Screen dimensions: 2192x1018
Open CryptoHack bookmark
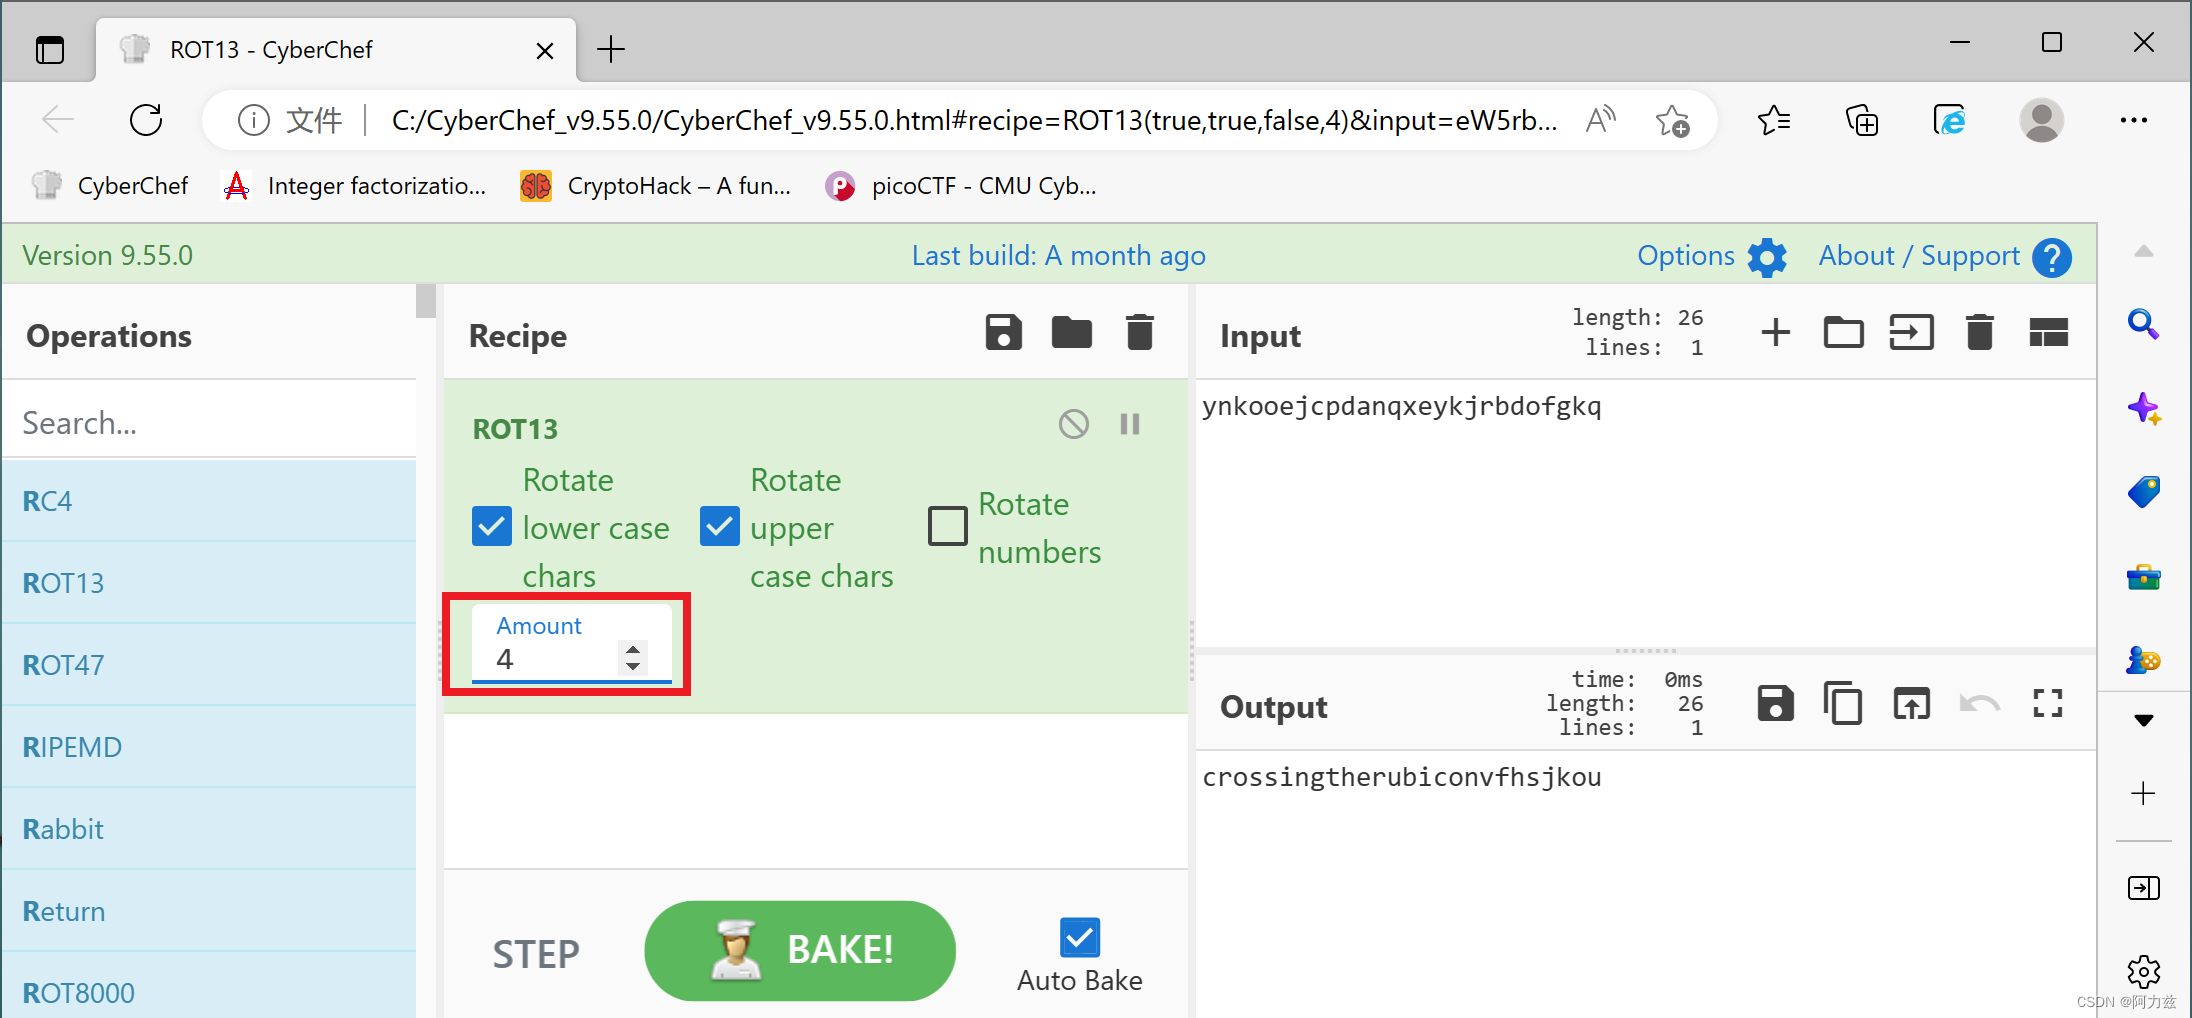656,186
